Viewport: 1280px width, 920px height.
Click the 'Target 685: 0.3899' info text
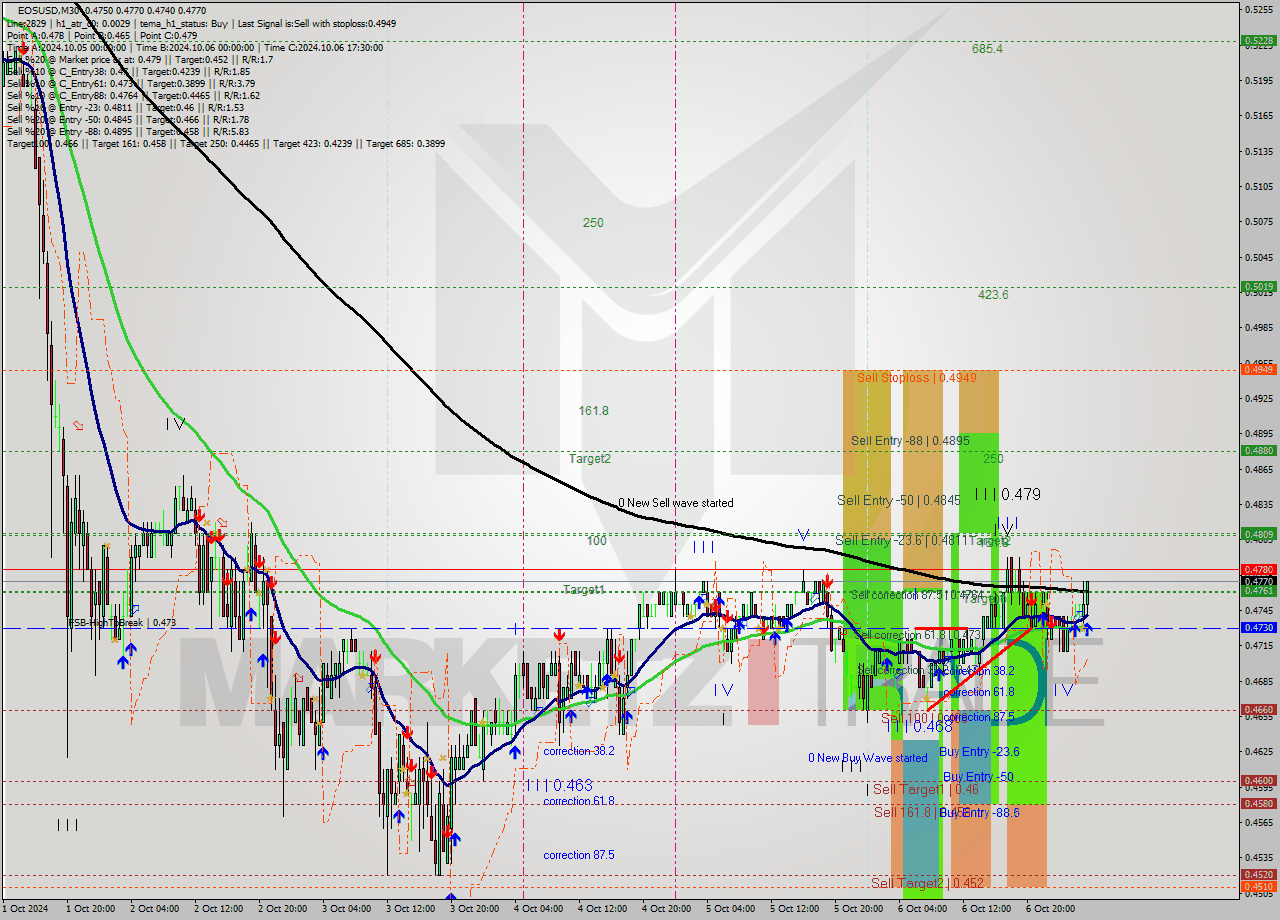click(405, 143)
